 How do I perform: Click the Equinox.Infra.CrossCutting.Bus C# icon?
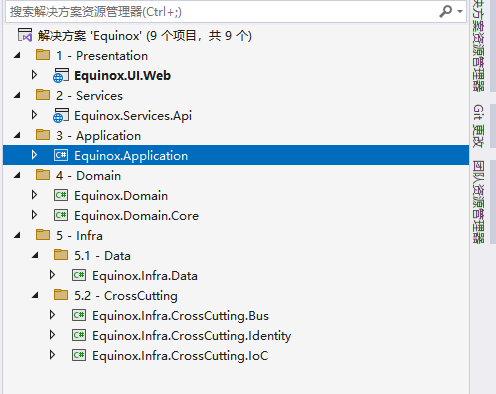pos(79,315)
